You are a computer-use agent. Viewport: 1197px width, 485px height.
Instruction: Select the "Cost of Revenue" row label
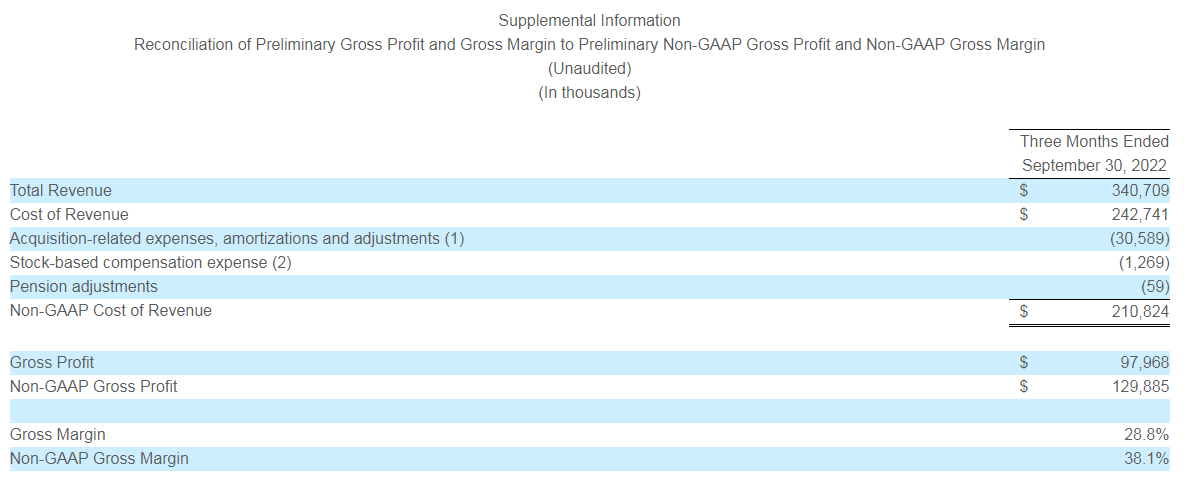click(69, 214)
